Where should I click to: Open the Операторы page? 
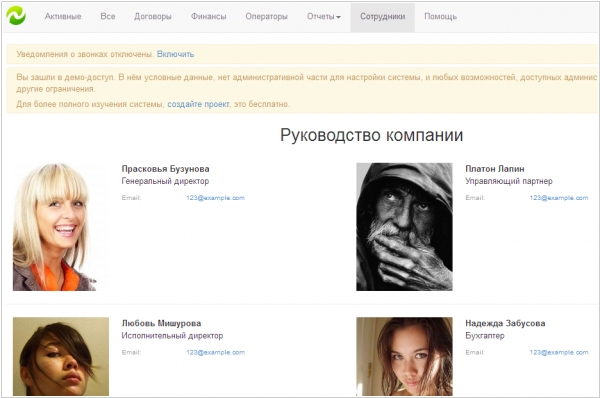pyautogui.click(x=266, y=16)
